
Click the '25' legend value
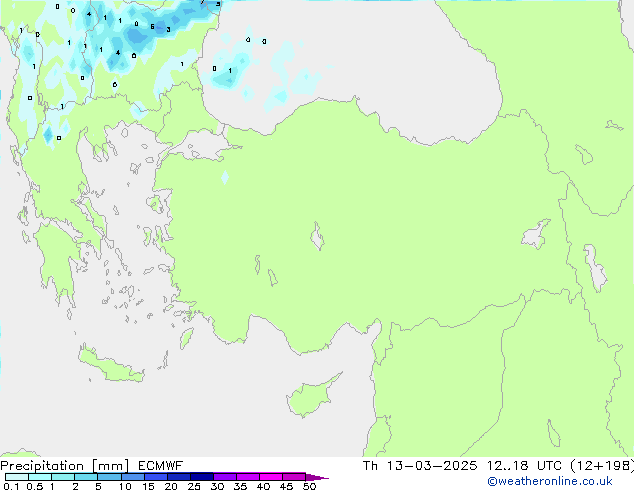194,486
